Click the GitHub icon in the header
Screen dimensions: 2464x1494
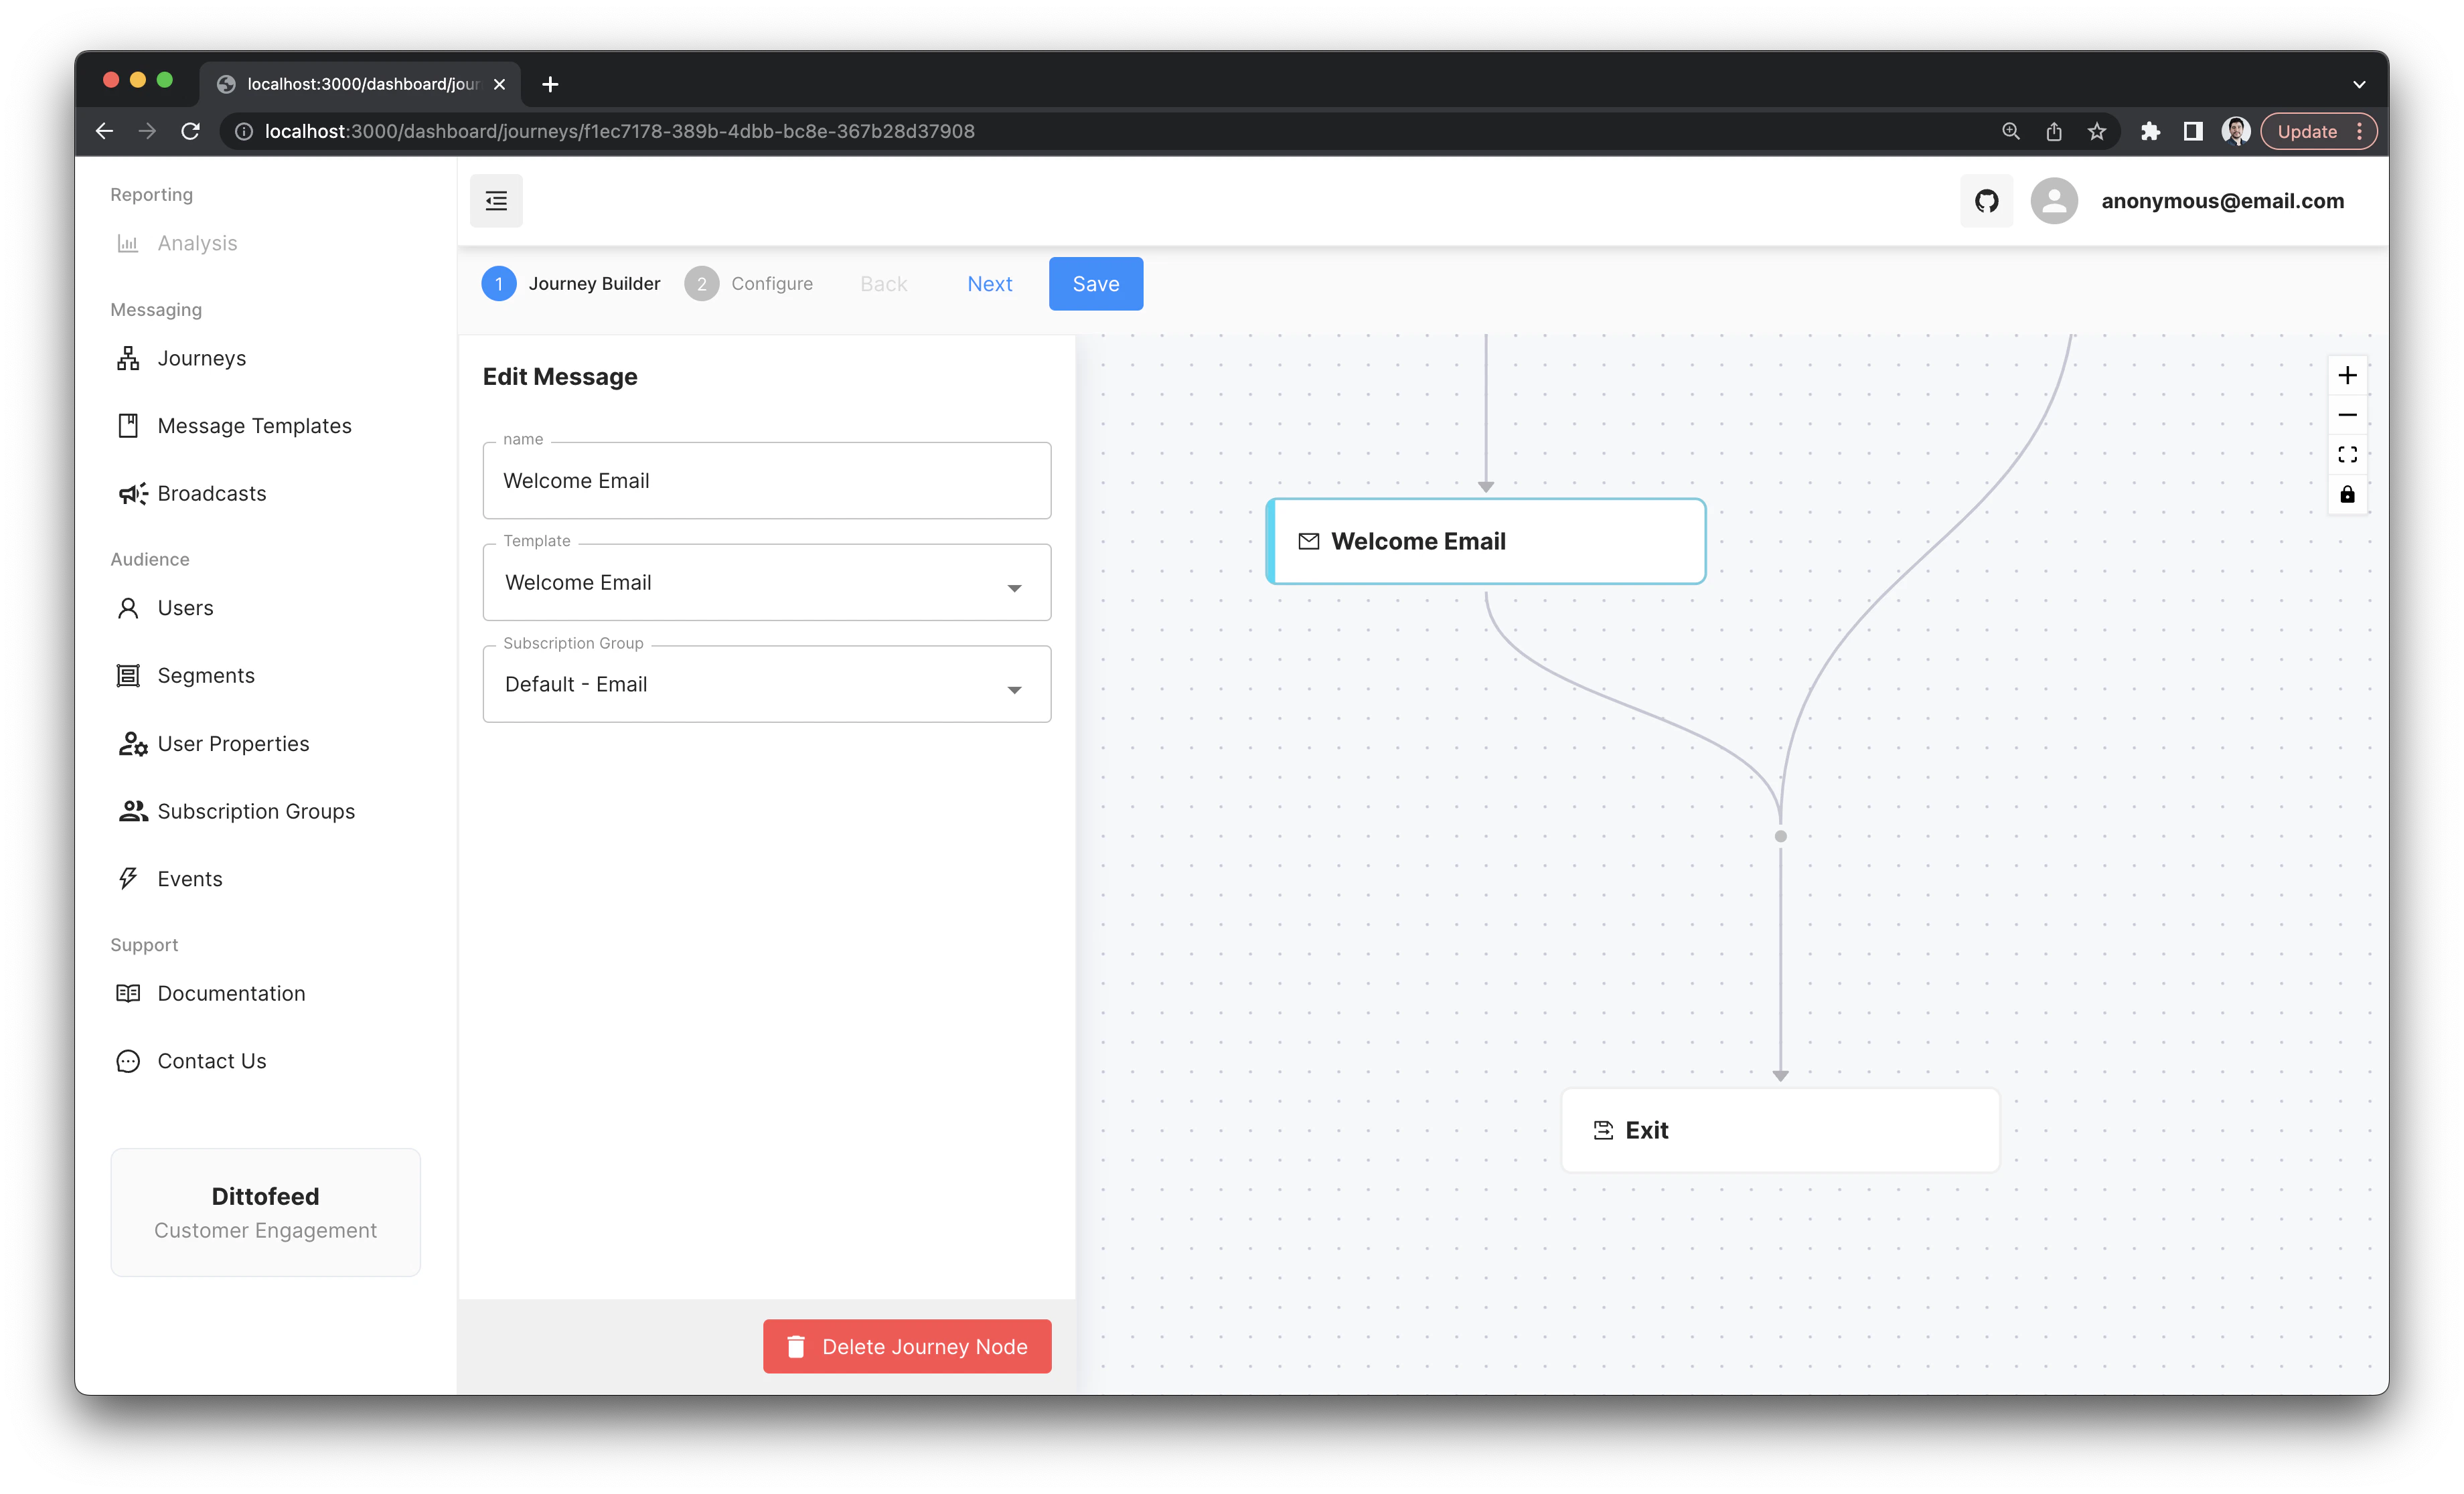(x=1986, y=200)
